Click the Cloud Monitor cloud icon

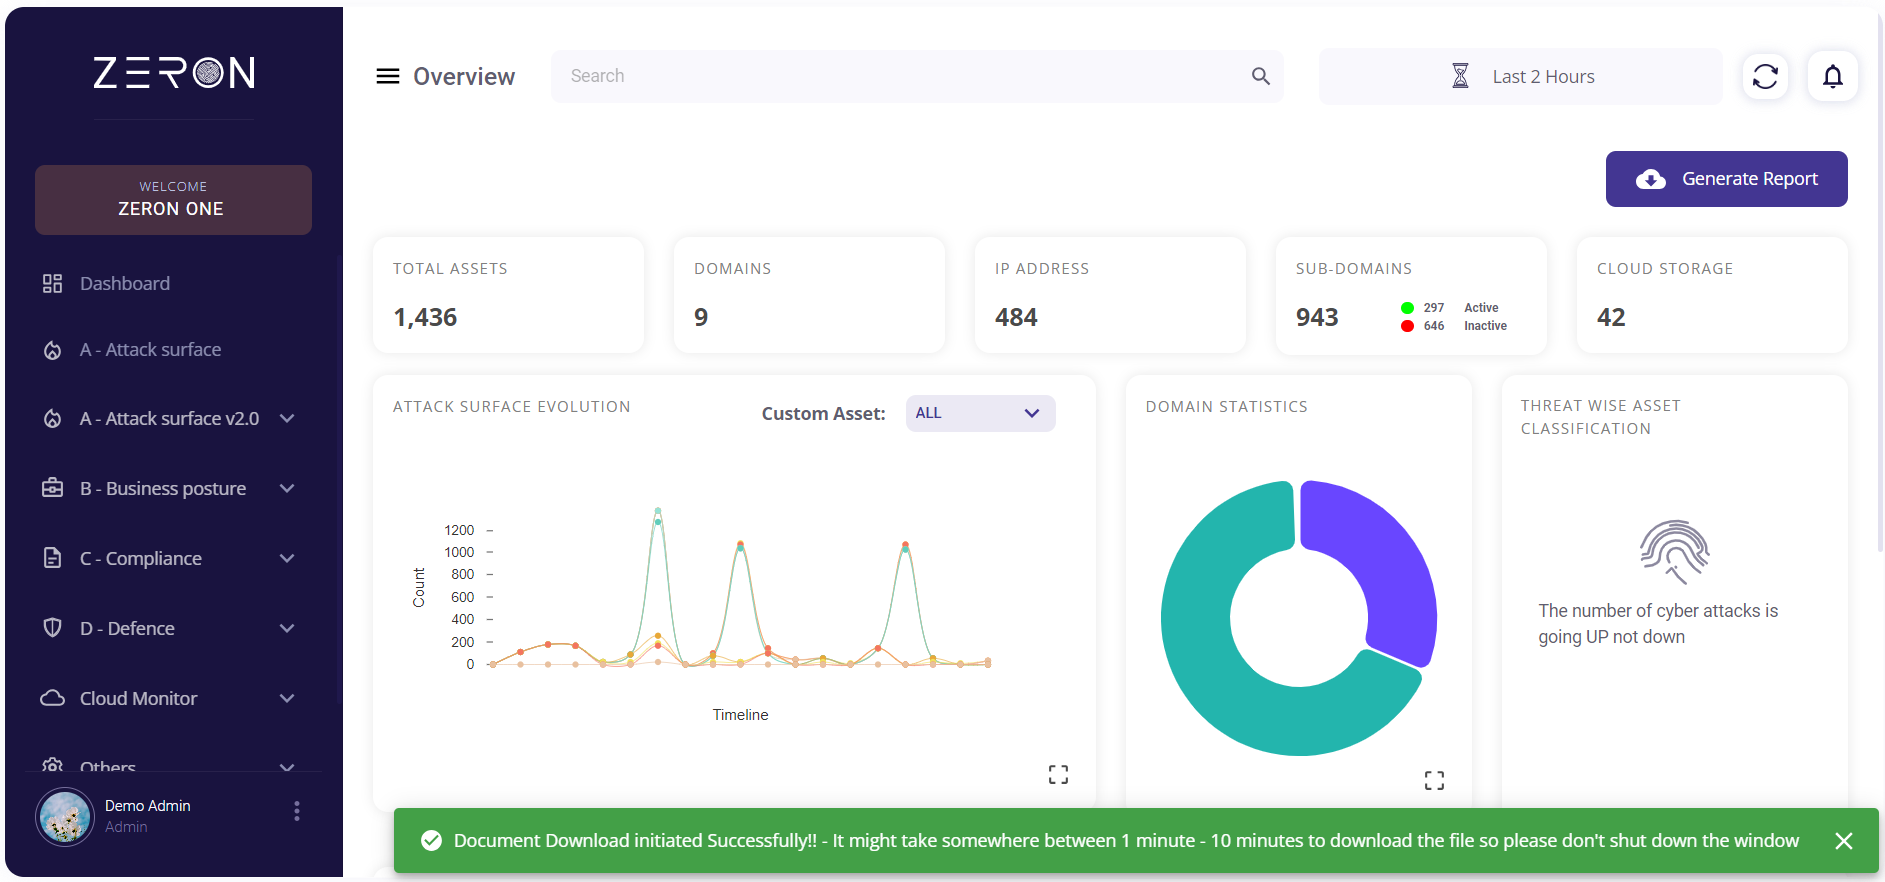click(52, 698)
